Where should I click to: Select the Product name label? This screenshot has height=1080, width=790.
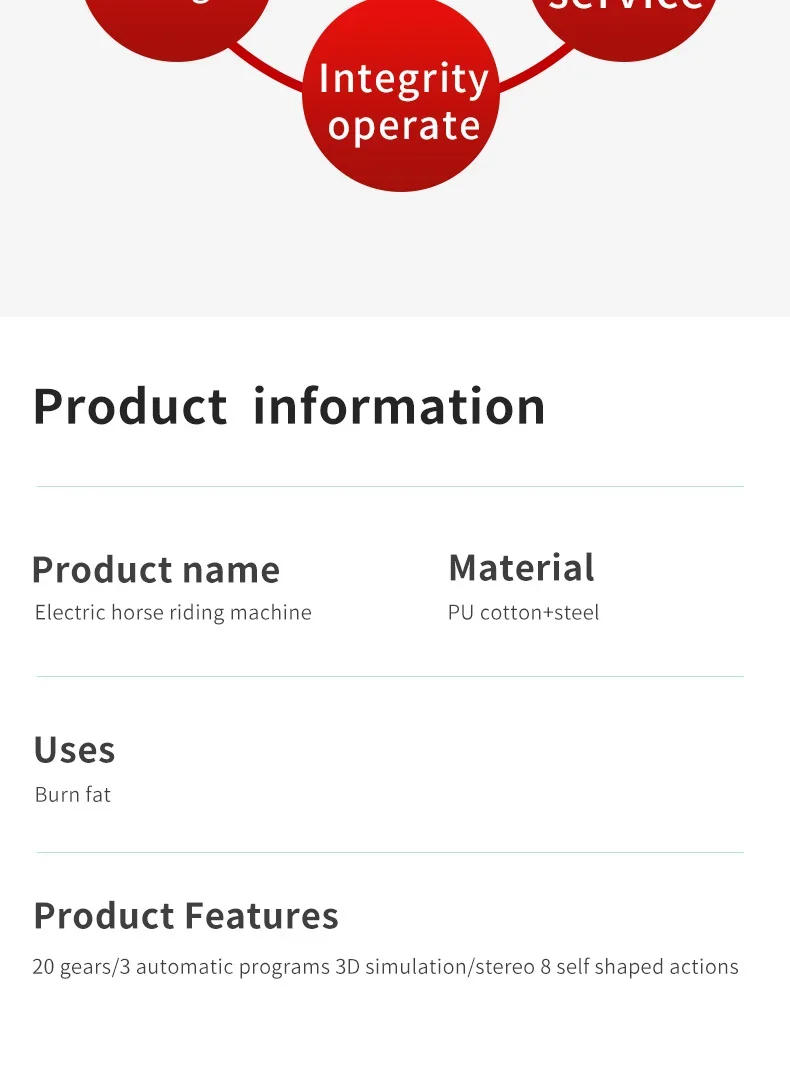tap(156, 570)
